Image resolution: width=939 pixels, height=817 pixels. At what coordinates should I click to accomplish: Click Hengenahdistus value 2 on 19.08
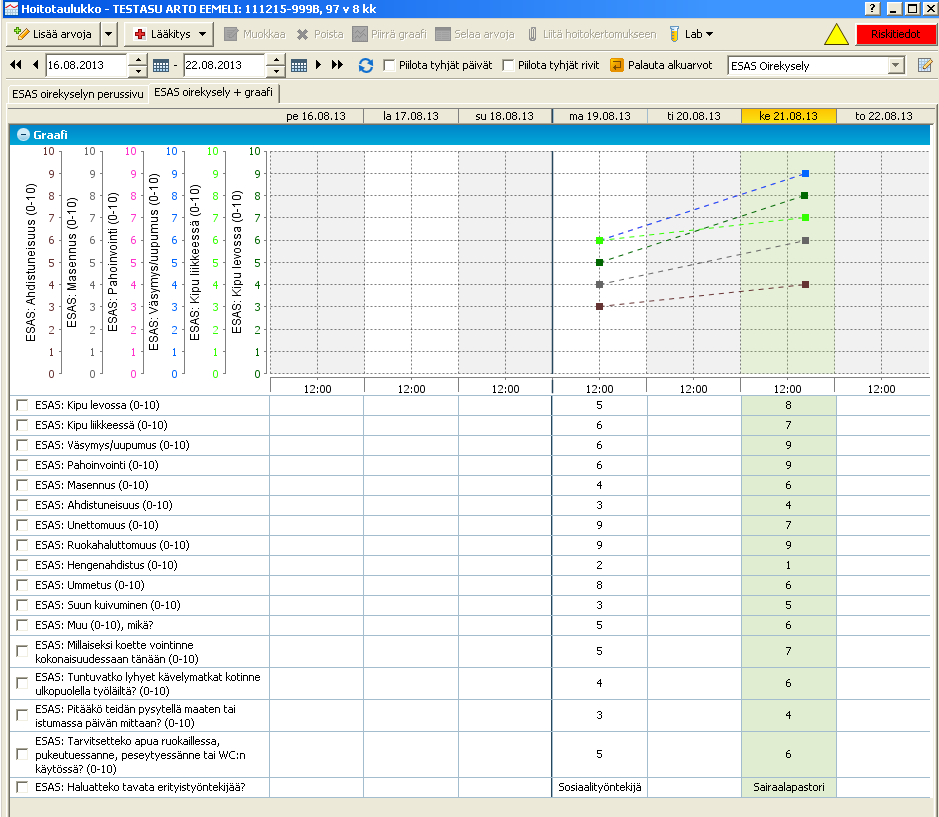pos(599,565)
